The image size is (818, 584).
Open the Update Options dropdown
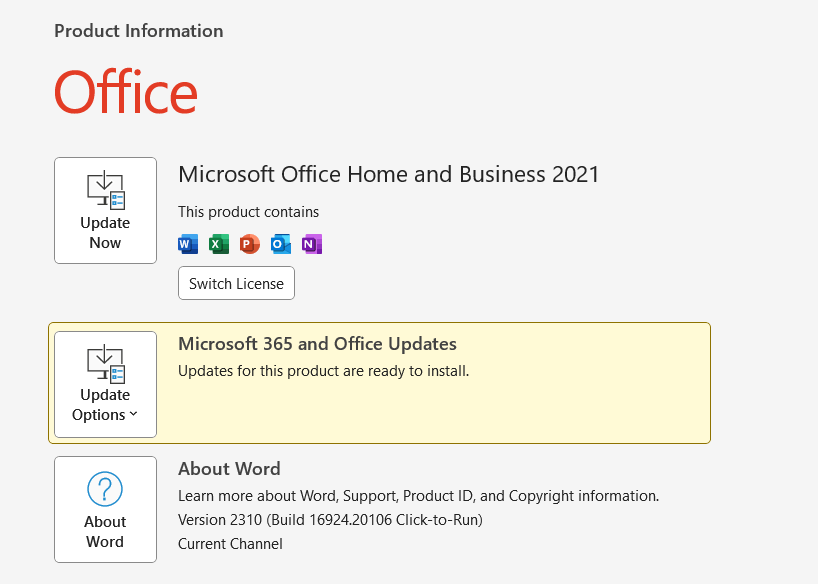(105, 384)
